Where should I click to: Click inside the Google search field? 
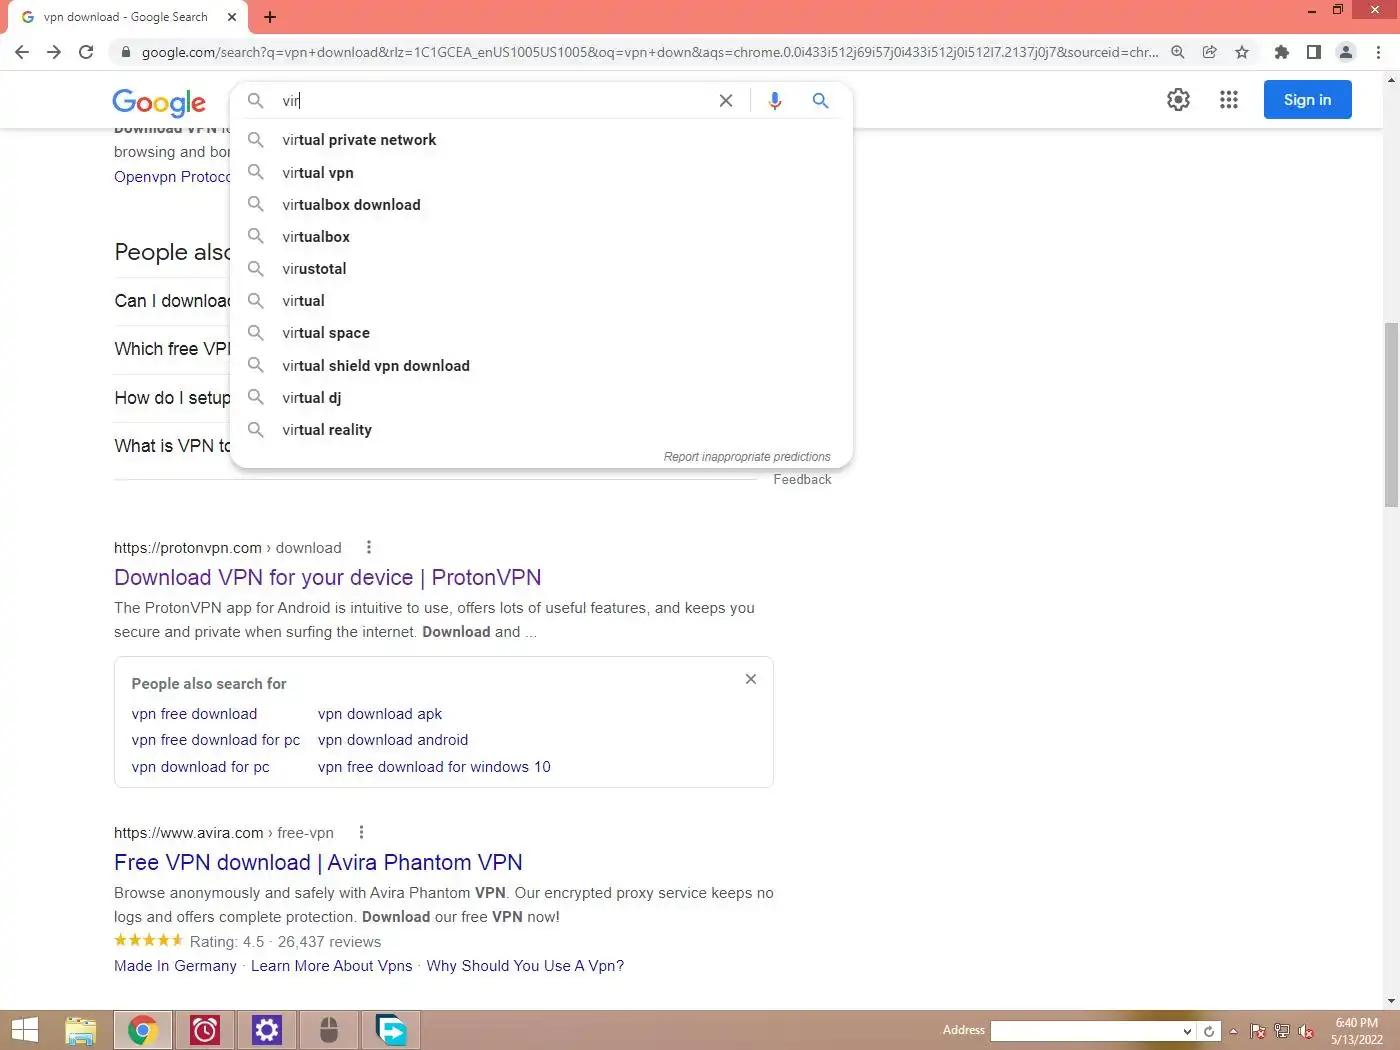490,100
